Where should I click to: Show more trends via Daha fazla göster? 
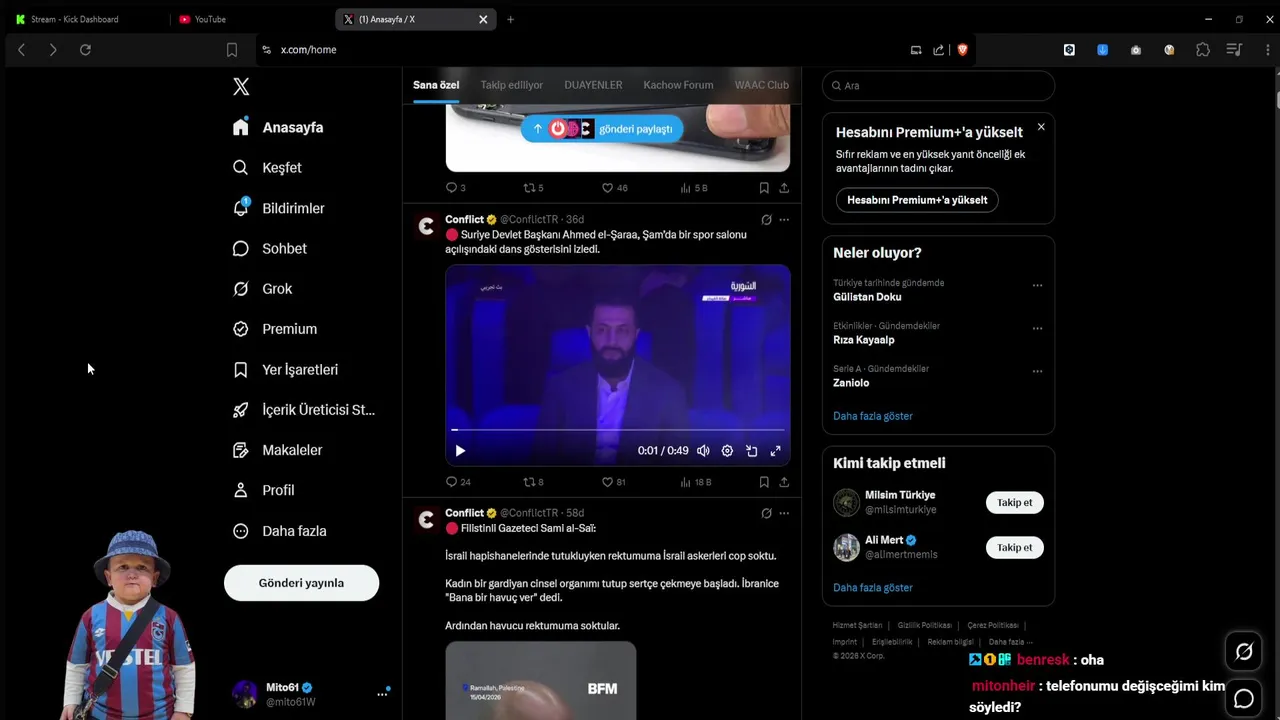pyautogui.click(x=873, y=416)
